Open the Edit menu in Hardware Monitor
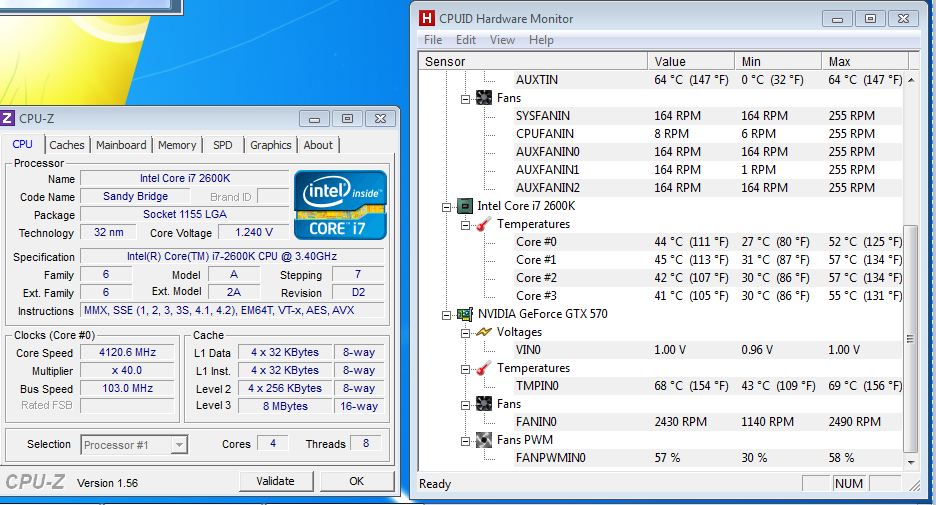936x505 pixels. pyautogui.click(x=466, y=40)
